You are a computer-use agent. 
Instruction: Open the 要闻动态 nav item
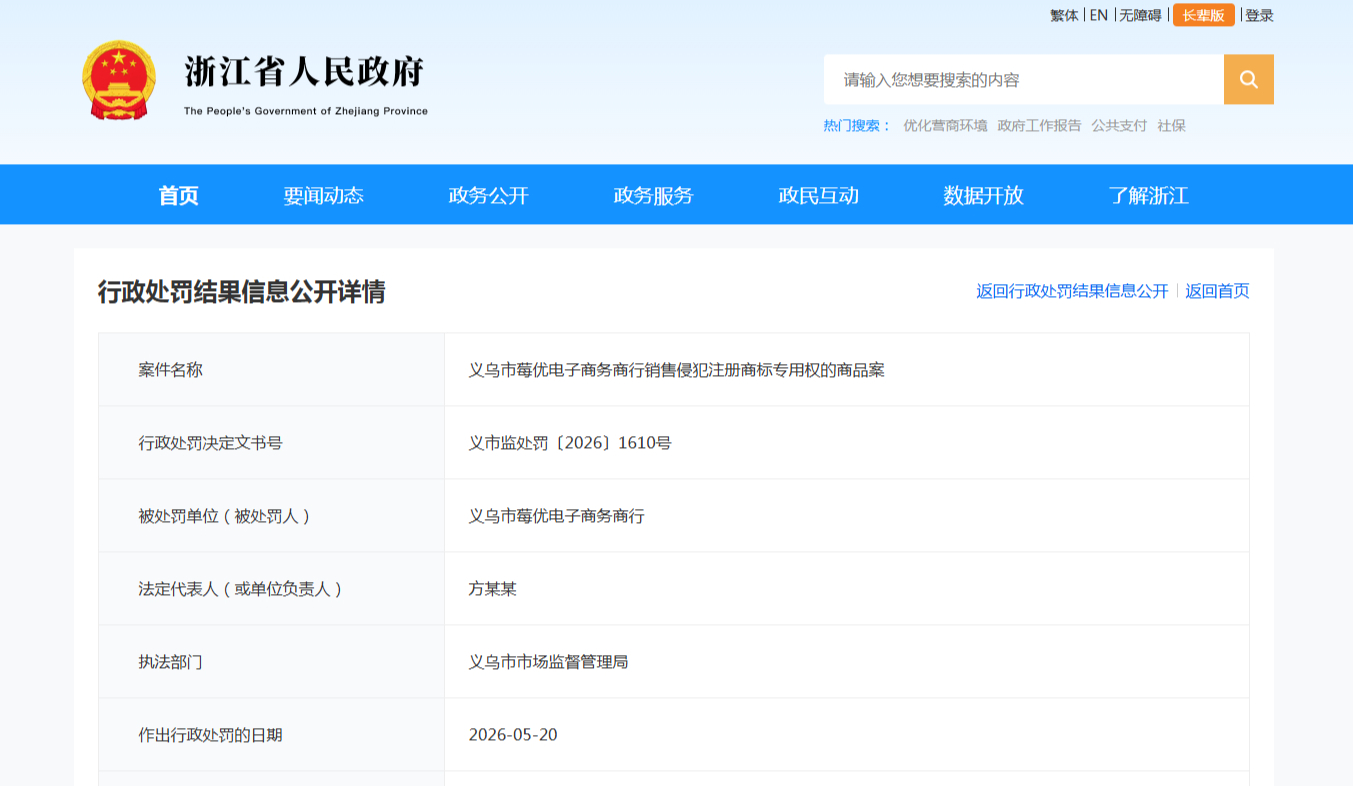(323, 195)
